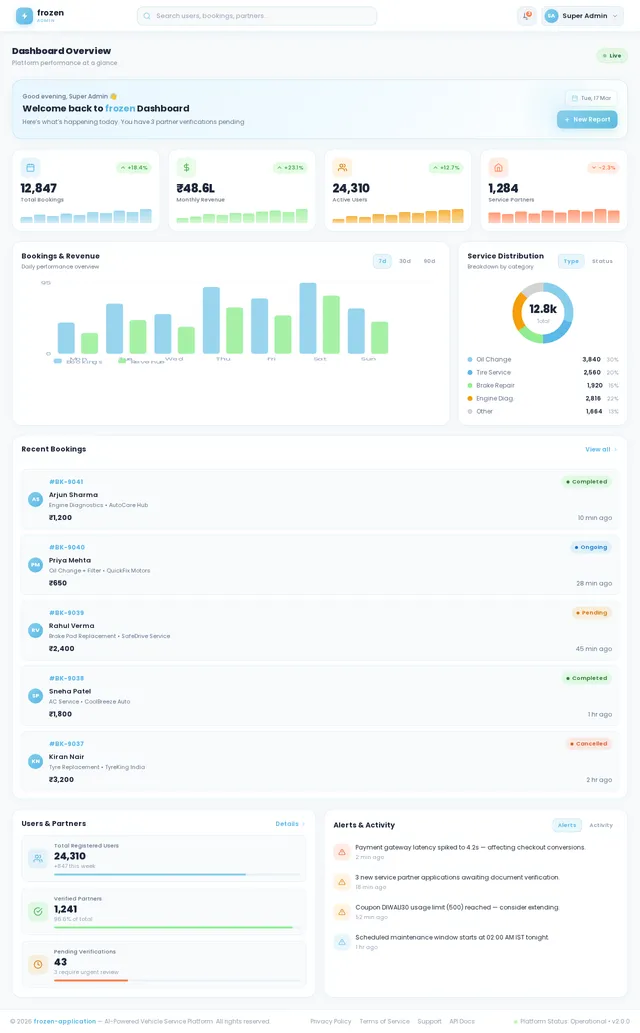The height and width of the screenshot is (1033, 640).
Task: Click the Total Bookings calendar icon
Action: 30,168
